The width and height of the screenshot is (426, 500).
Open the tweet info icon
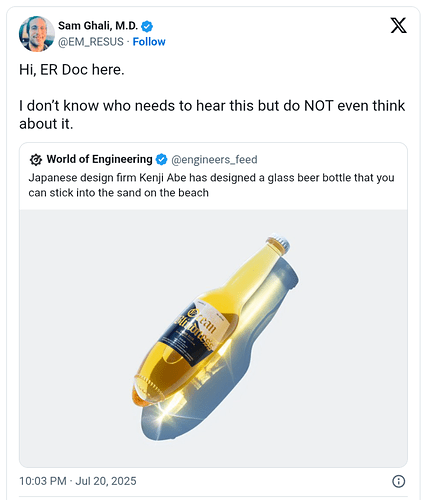(399, 481)
